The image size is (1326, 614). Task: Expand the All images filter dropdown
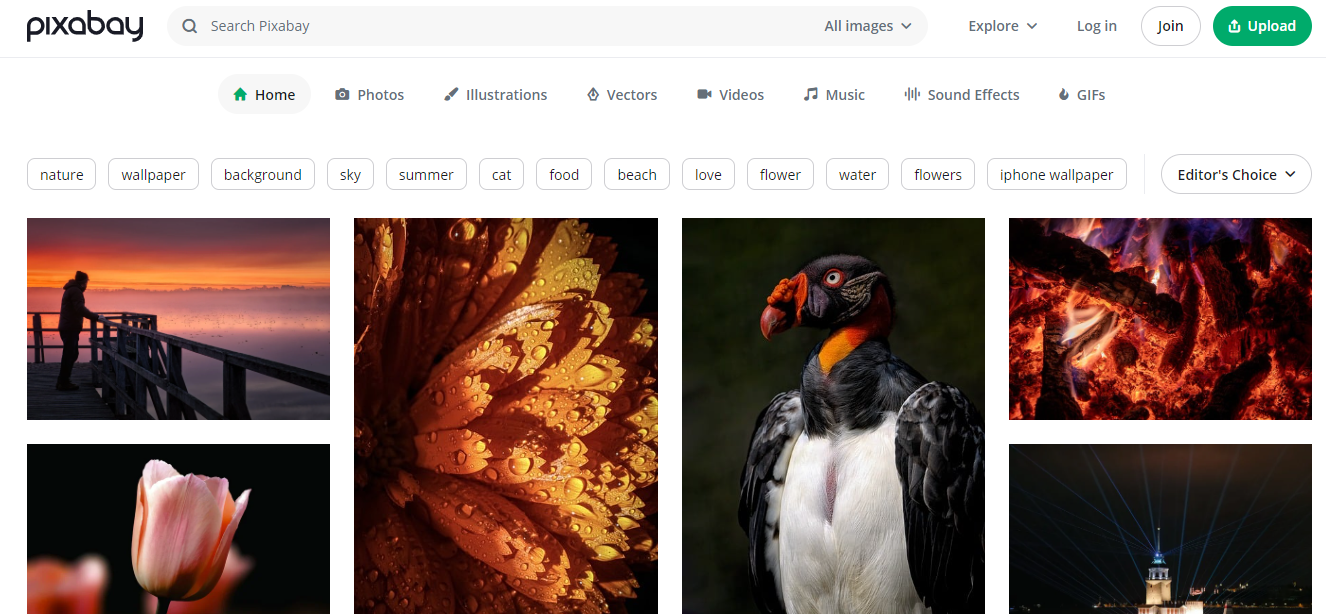[x=867, y=26]
